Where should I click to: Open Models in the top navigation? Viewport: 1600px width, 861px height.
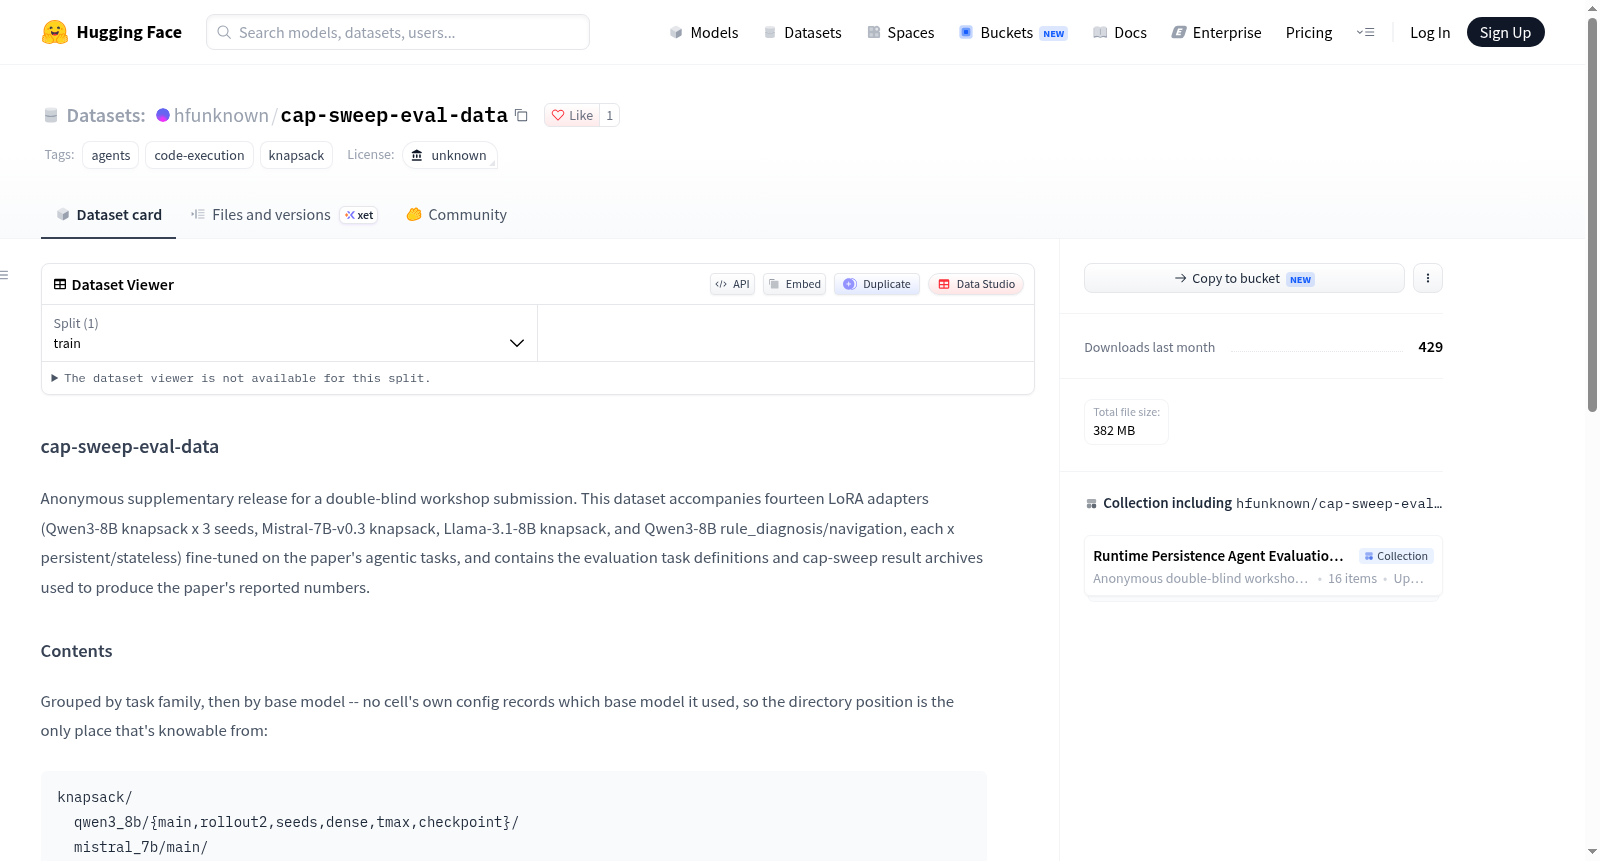(x=704, y=32)
